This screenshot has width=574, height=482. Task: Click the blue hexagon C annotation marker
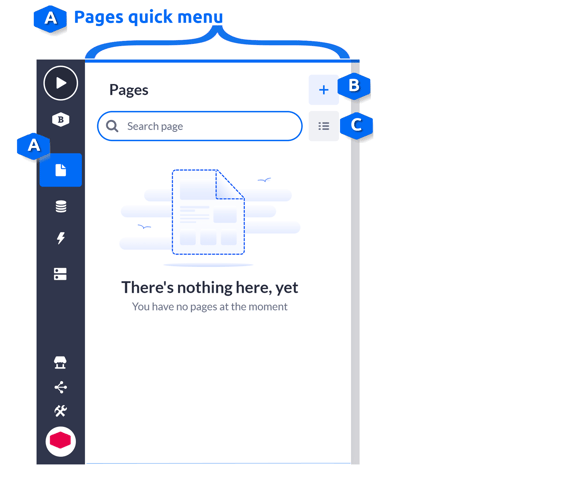pos(356,126)
